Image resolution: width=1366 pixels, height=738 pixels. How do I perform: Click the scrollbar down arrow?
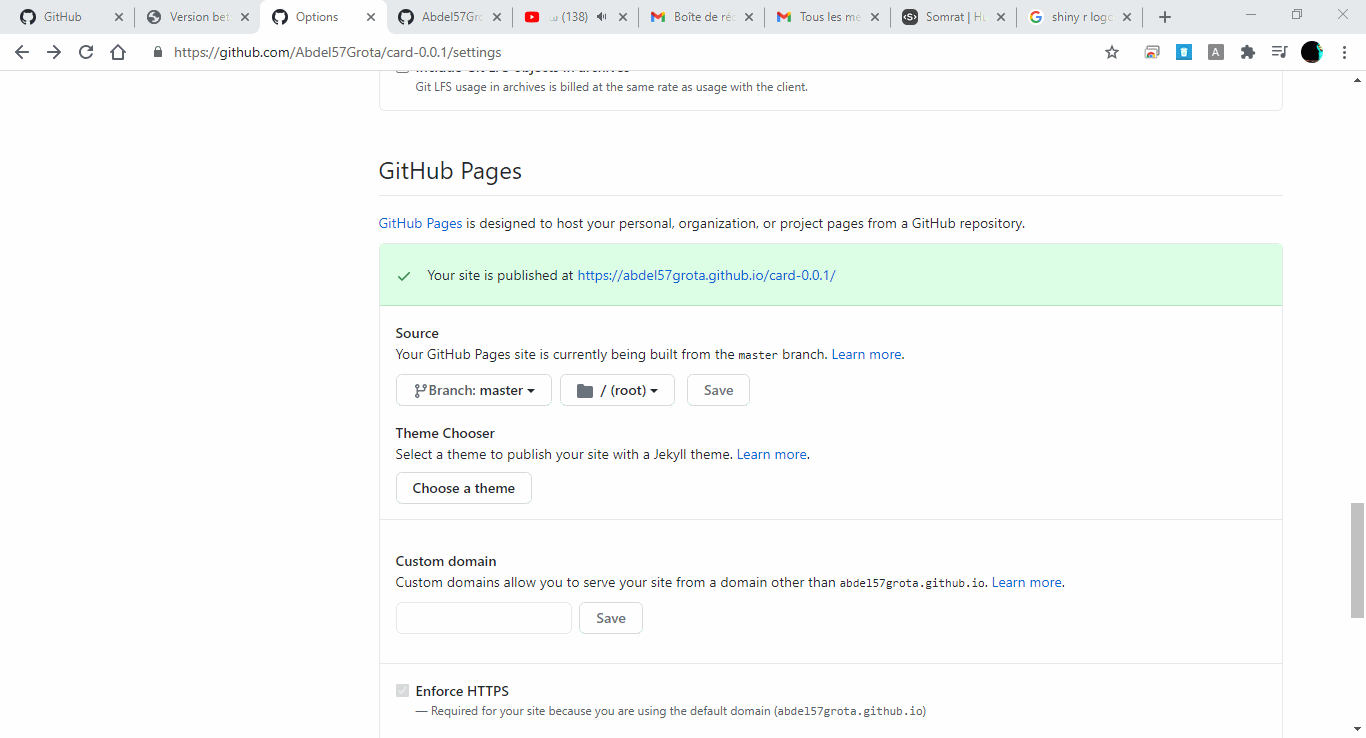1357,729
